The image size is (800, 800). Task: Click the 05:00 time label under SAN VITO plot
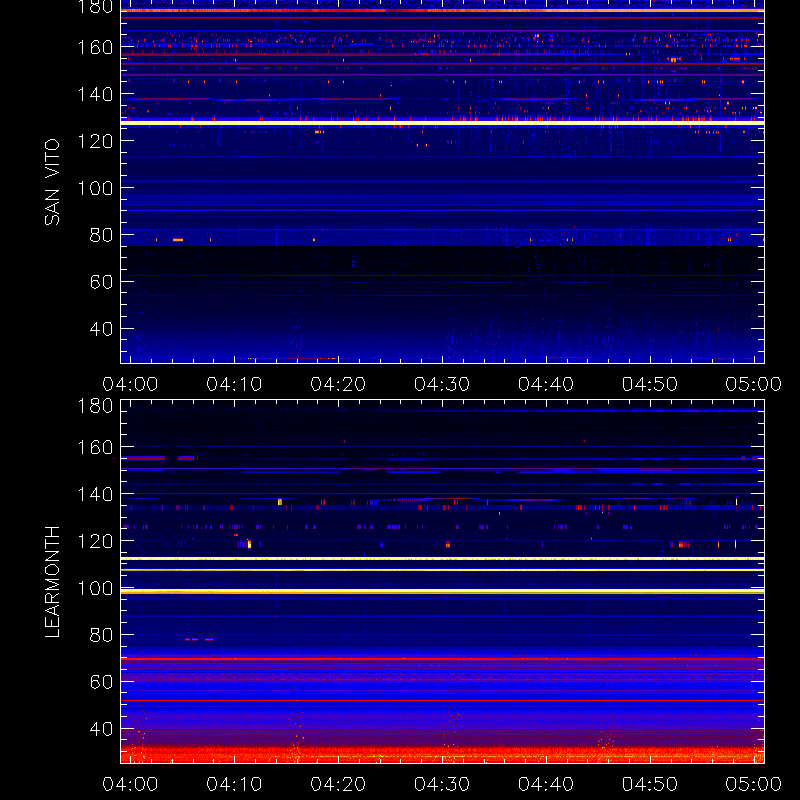pyautogui.click(x=754, y=384)
